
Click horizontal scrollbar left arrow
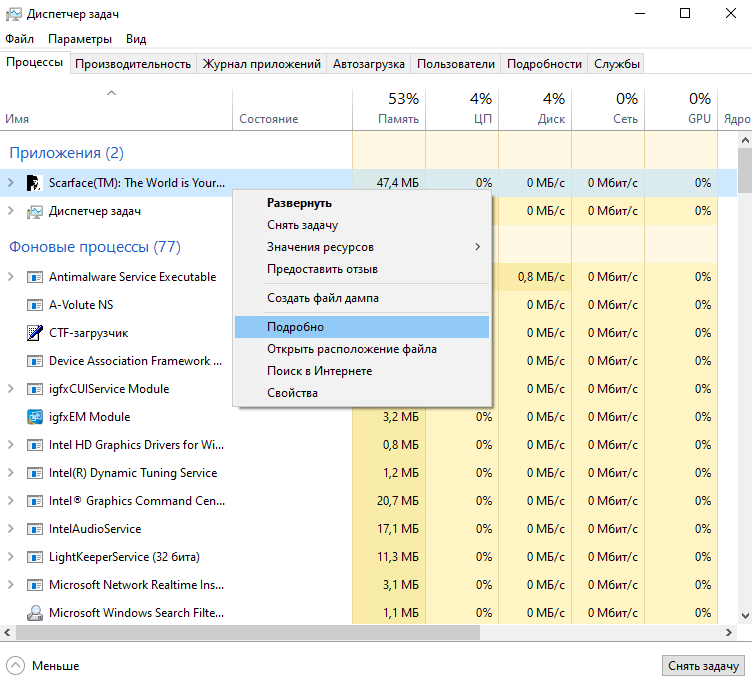tap(7, 632)
